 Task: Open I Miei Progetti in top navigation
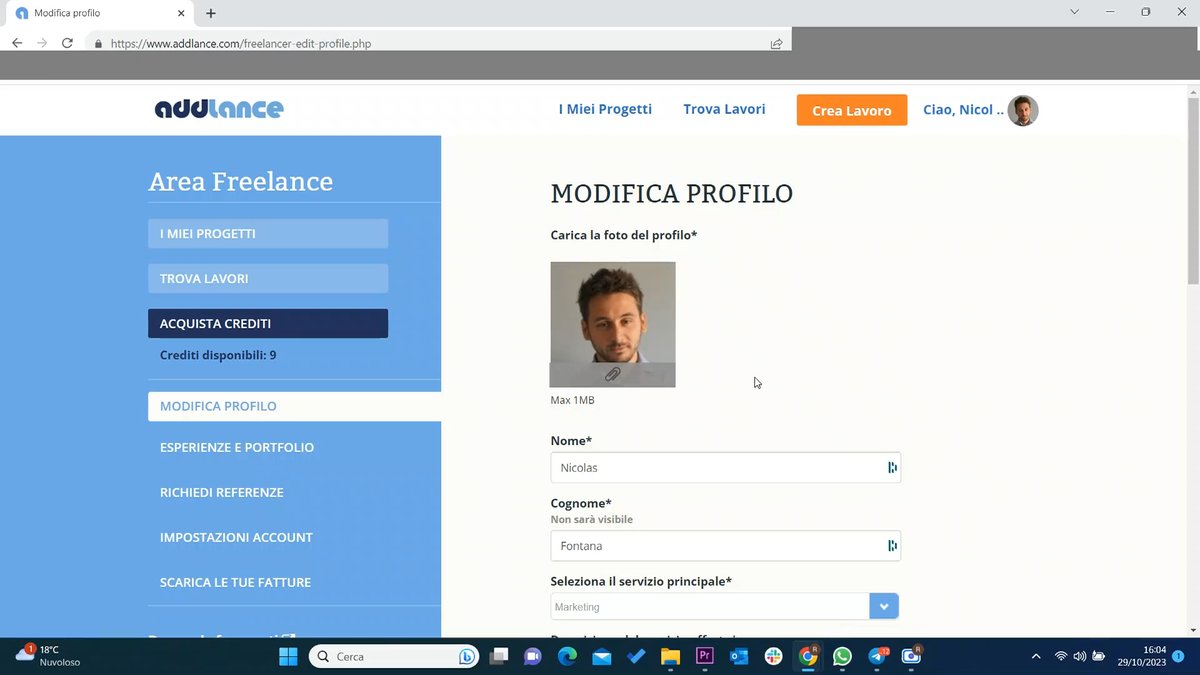click(605, 109)
